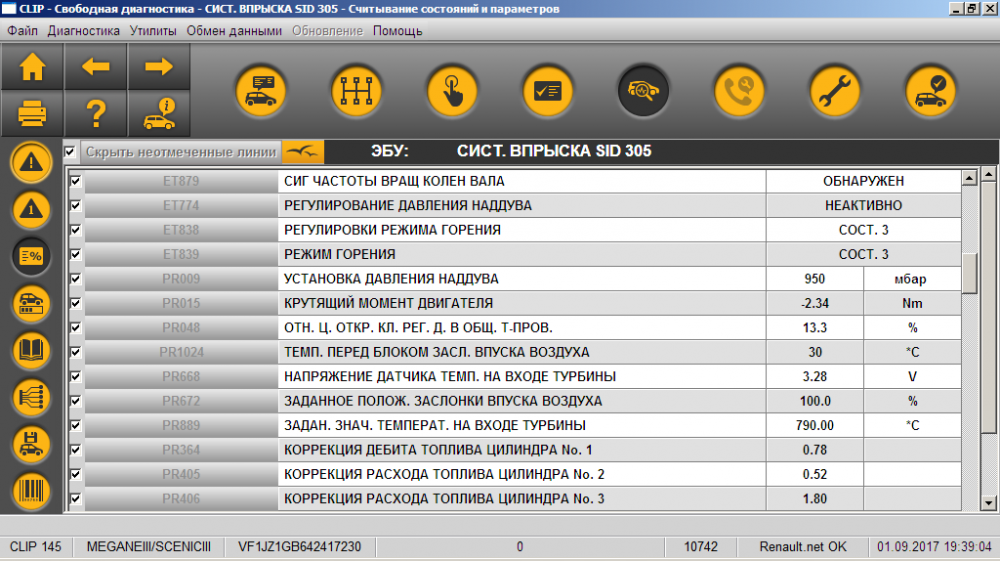Select the КРУТЯЩИЙ МОМЕНТ ДВИГАТЕЛЯ parameter
The image size is (1000, 561).
[522, 303]
